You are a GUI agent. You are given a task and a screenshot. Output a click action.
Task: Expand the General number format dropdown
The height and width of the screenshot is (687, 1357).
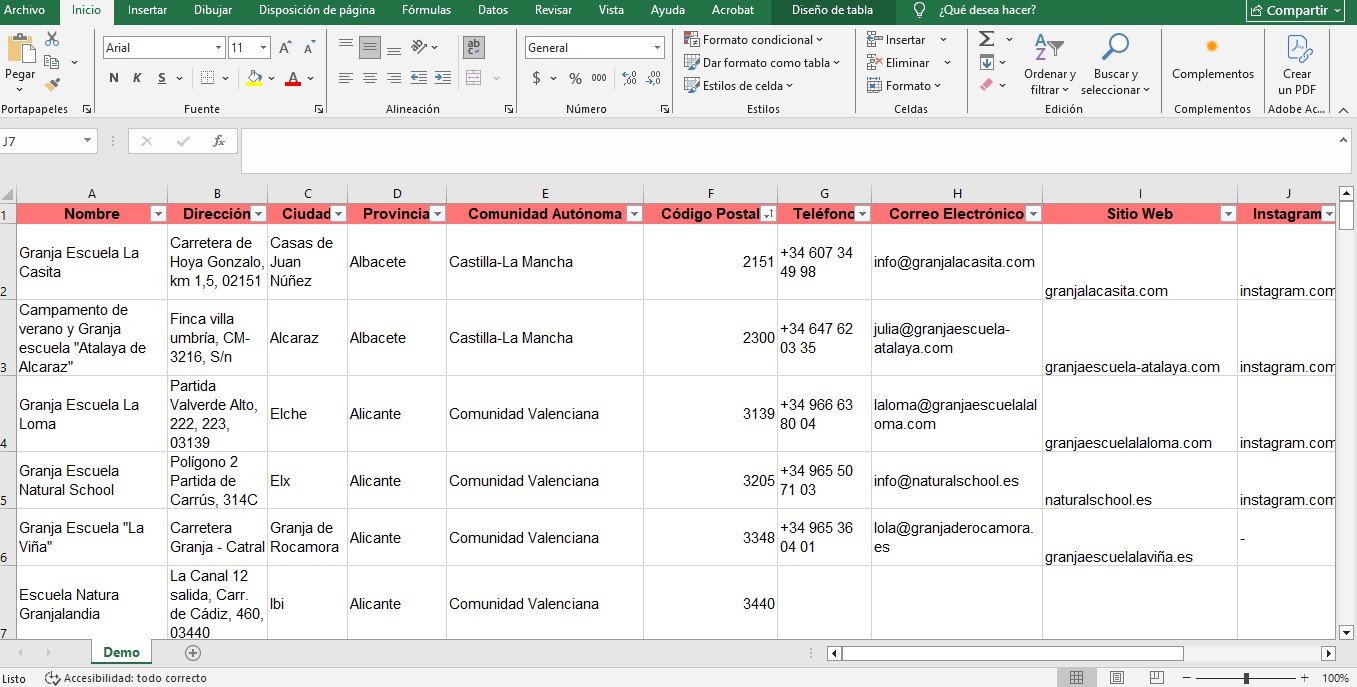tap(657, 48)
